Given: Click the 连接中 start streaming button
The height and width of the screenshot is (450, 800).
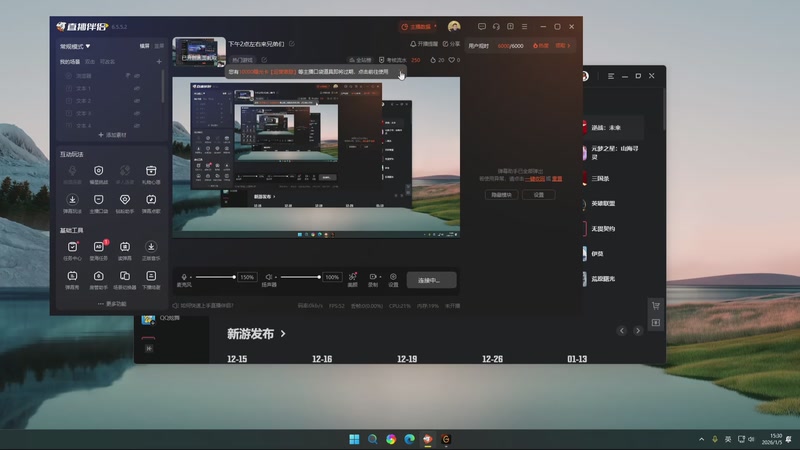Looking at the screenshot, I should tap(431, 280).
